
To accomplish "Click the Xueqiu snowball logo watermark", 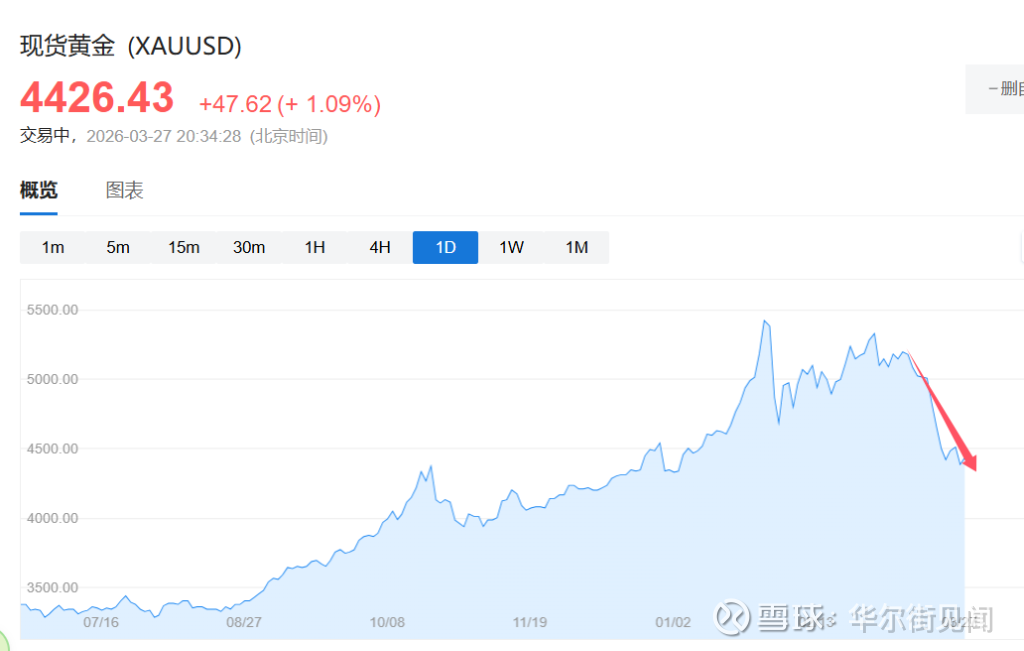I will (x=731, y=617).
